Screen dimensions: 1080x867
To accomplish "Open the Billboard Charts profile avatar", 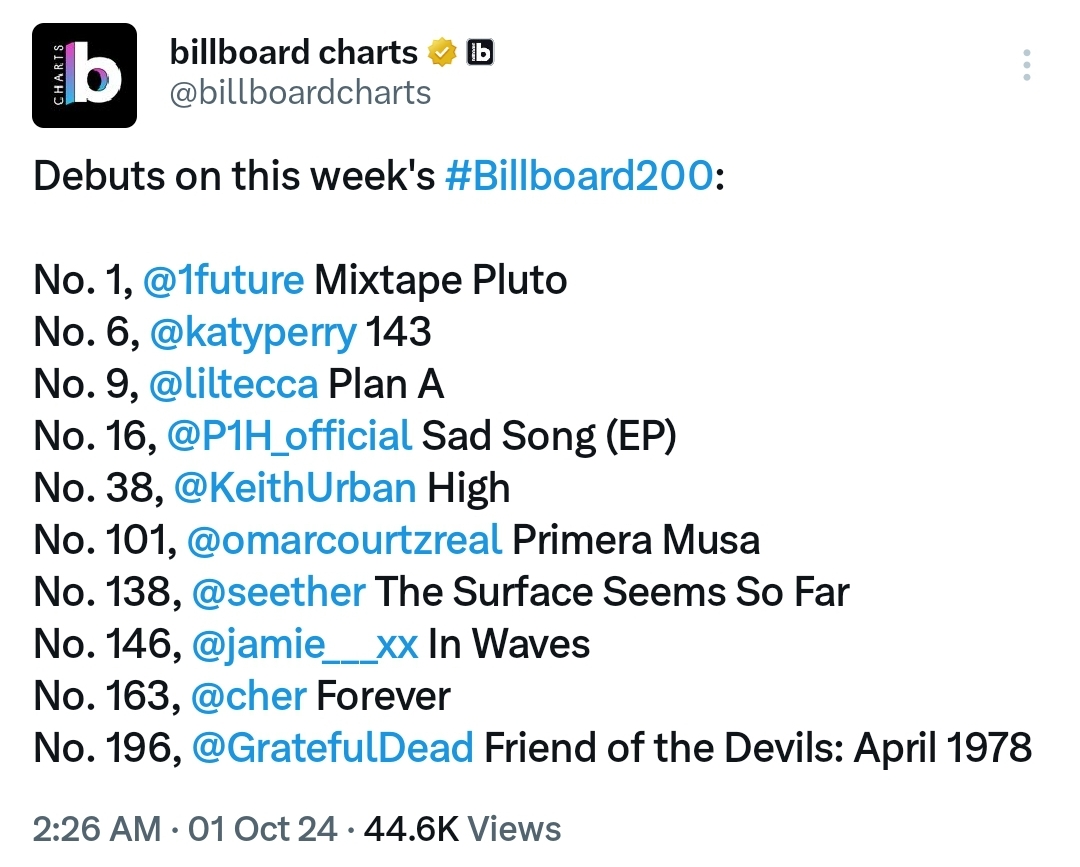I will coord(84,76).
